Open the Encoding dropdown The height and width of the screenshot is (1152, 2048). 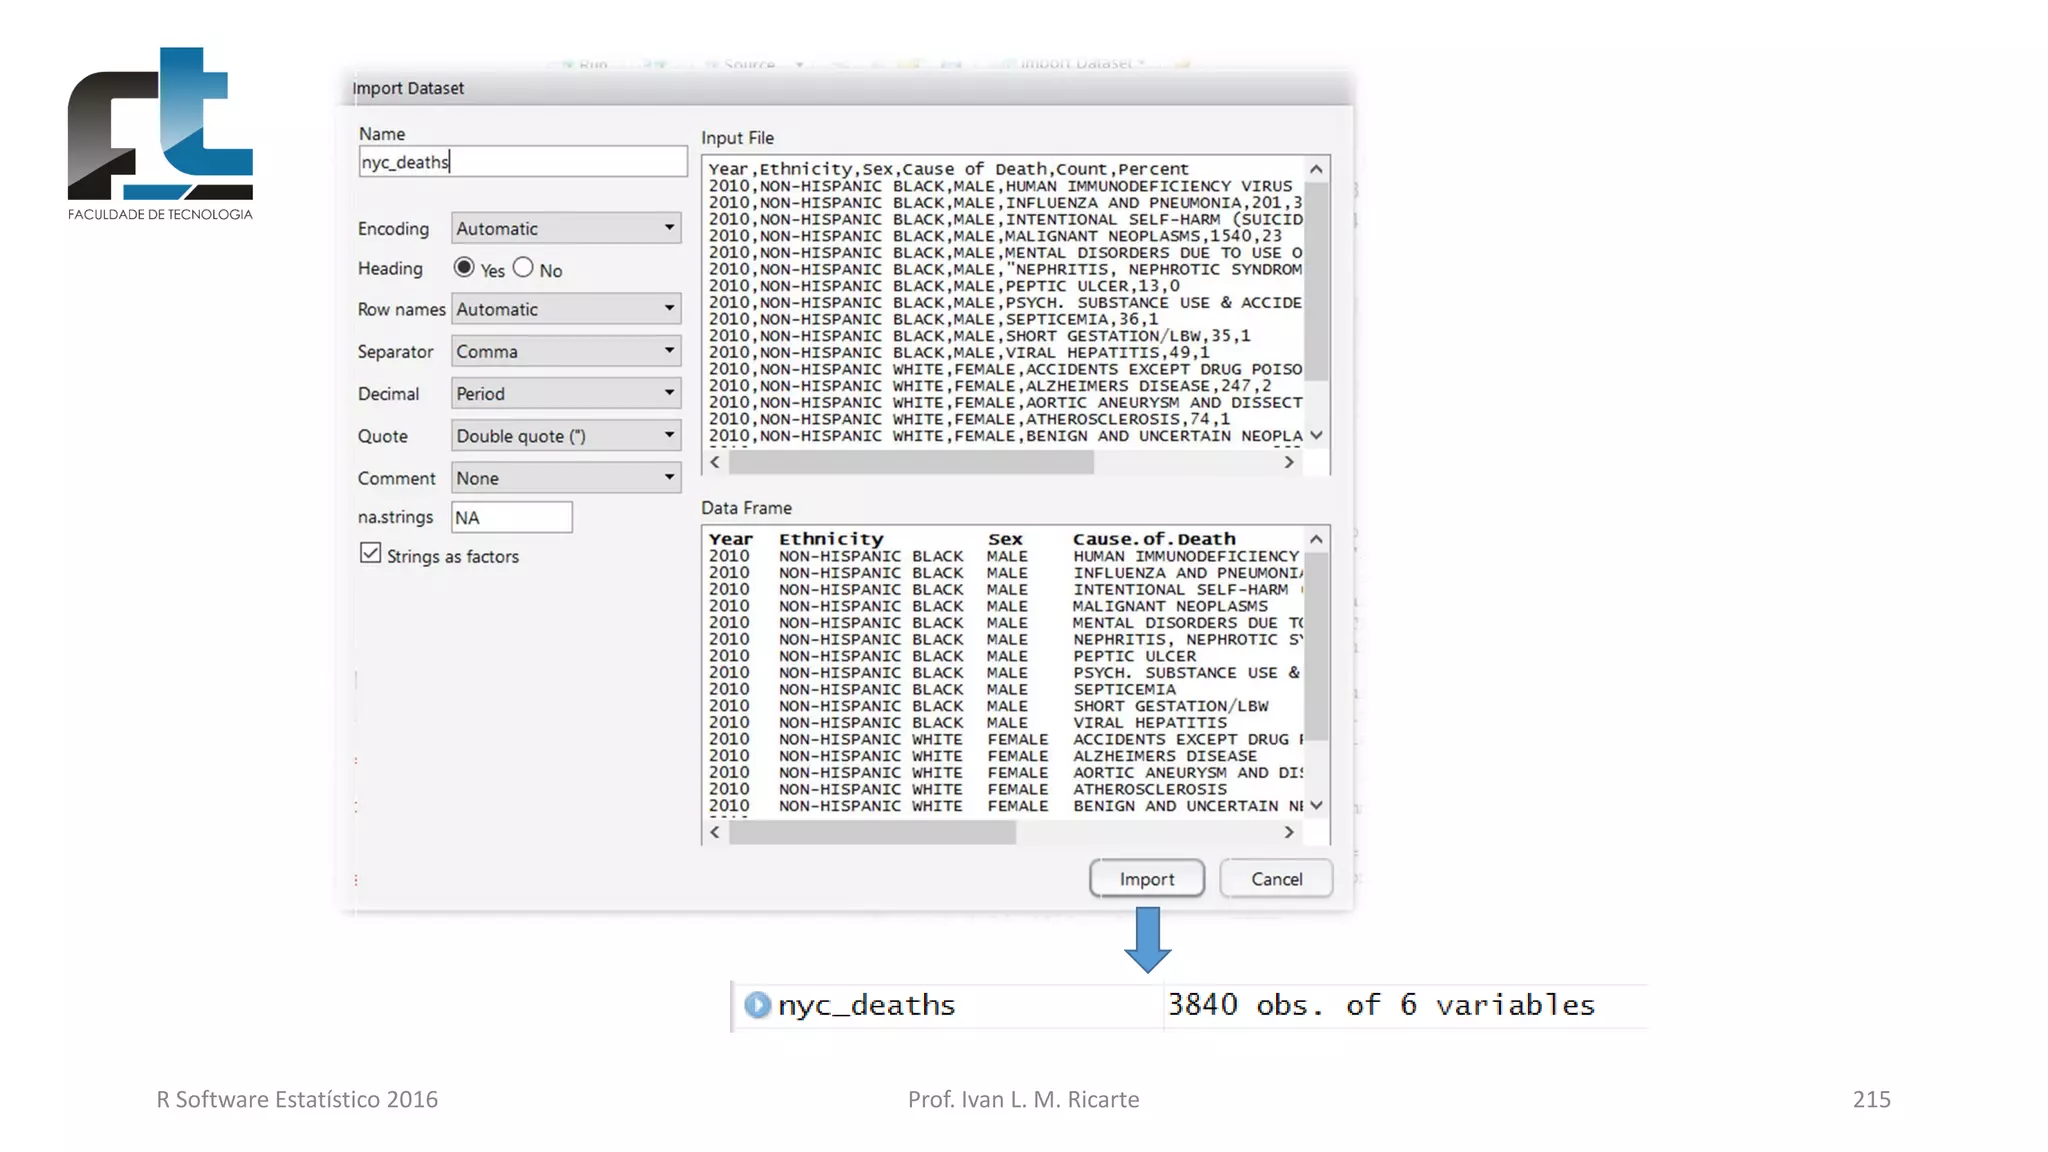(x=566, y=228)
